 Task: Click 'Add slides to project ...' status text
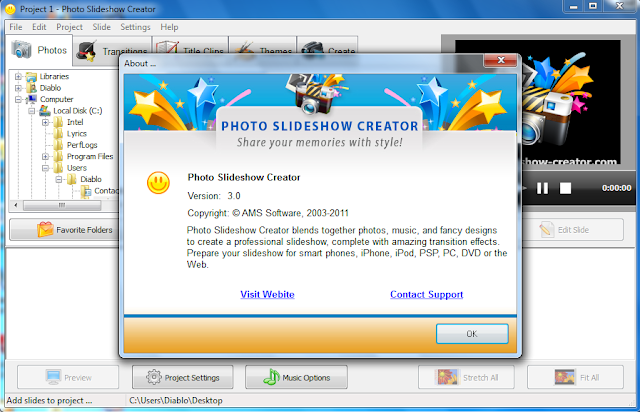(49, 401)
